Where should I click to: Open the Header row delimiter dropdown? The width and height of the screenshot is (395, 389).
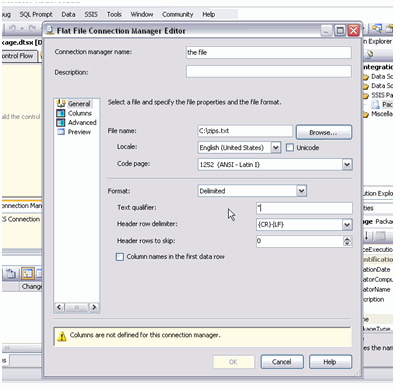pyautogui.click(x=347, y=224)
